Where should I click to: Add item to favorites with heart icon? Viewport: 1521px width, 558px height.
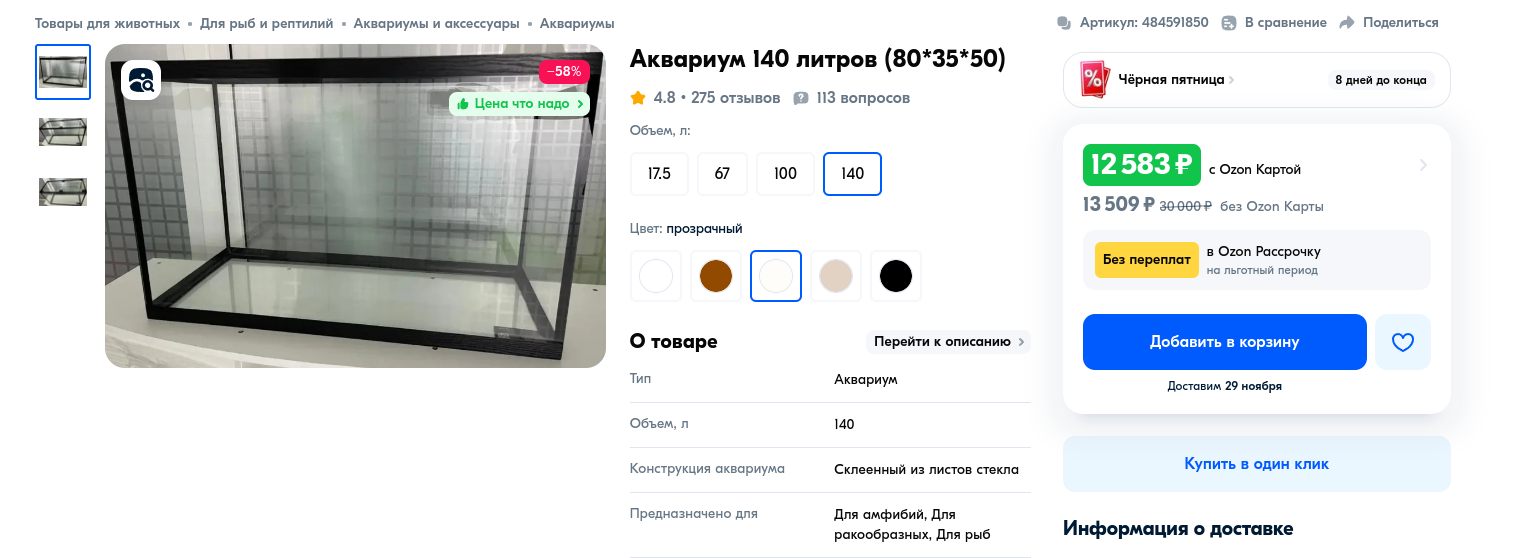(1403, 342)
